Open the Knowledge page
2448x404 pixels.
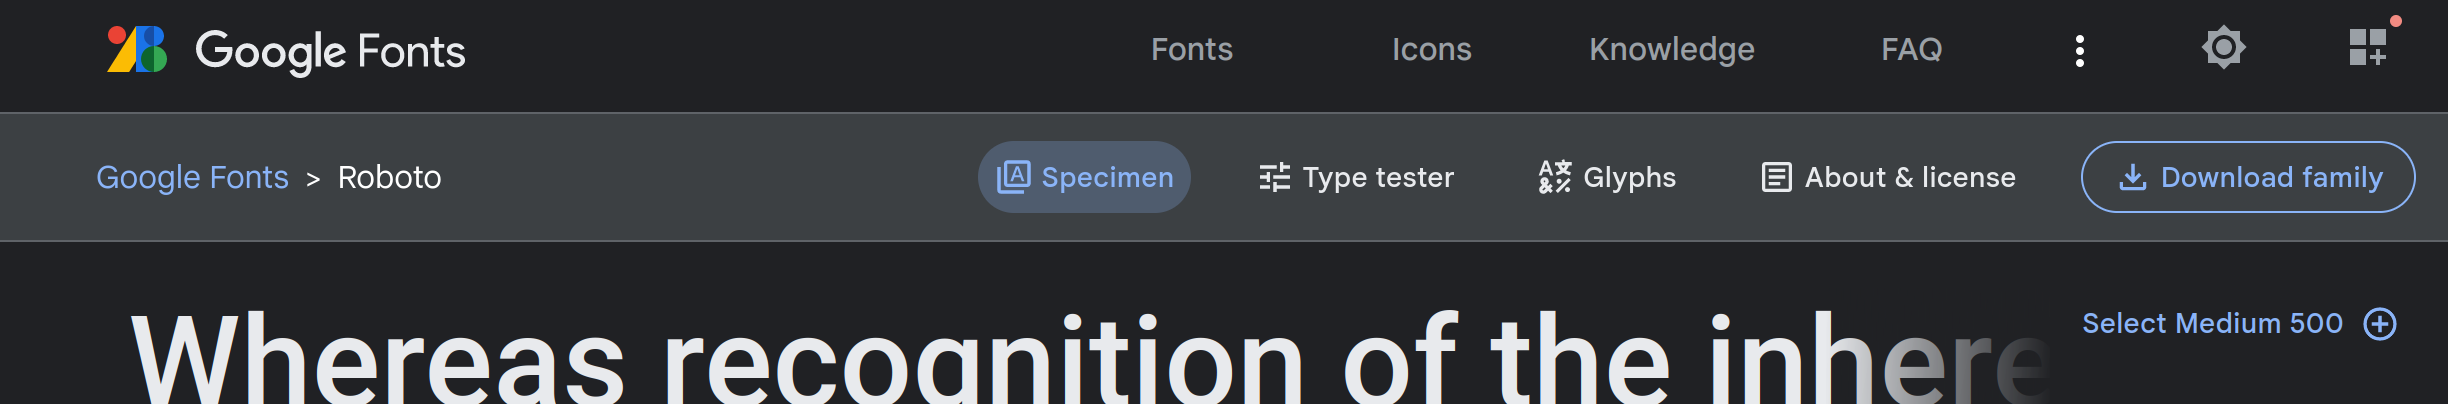click(x=1671, y=49)
